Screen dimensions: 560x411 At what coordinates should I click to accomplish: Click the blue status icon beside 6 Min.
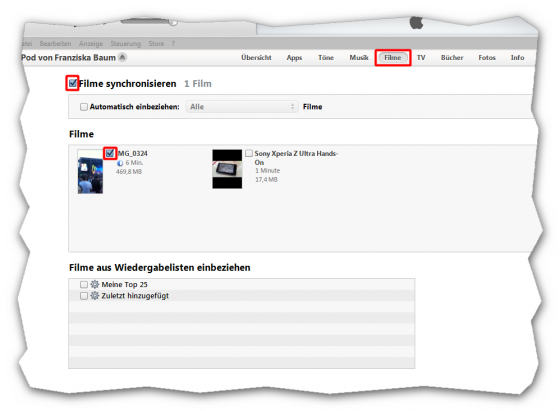point(120,163)
